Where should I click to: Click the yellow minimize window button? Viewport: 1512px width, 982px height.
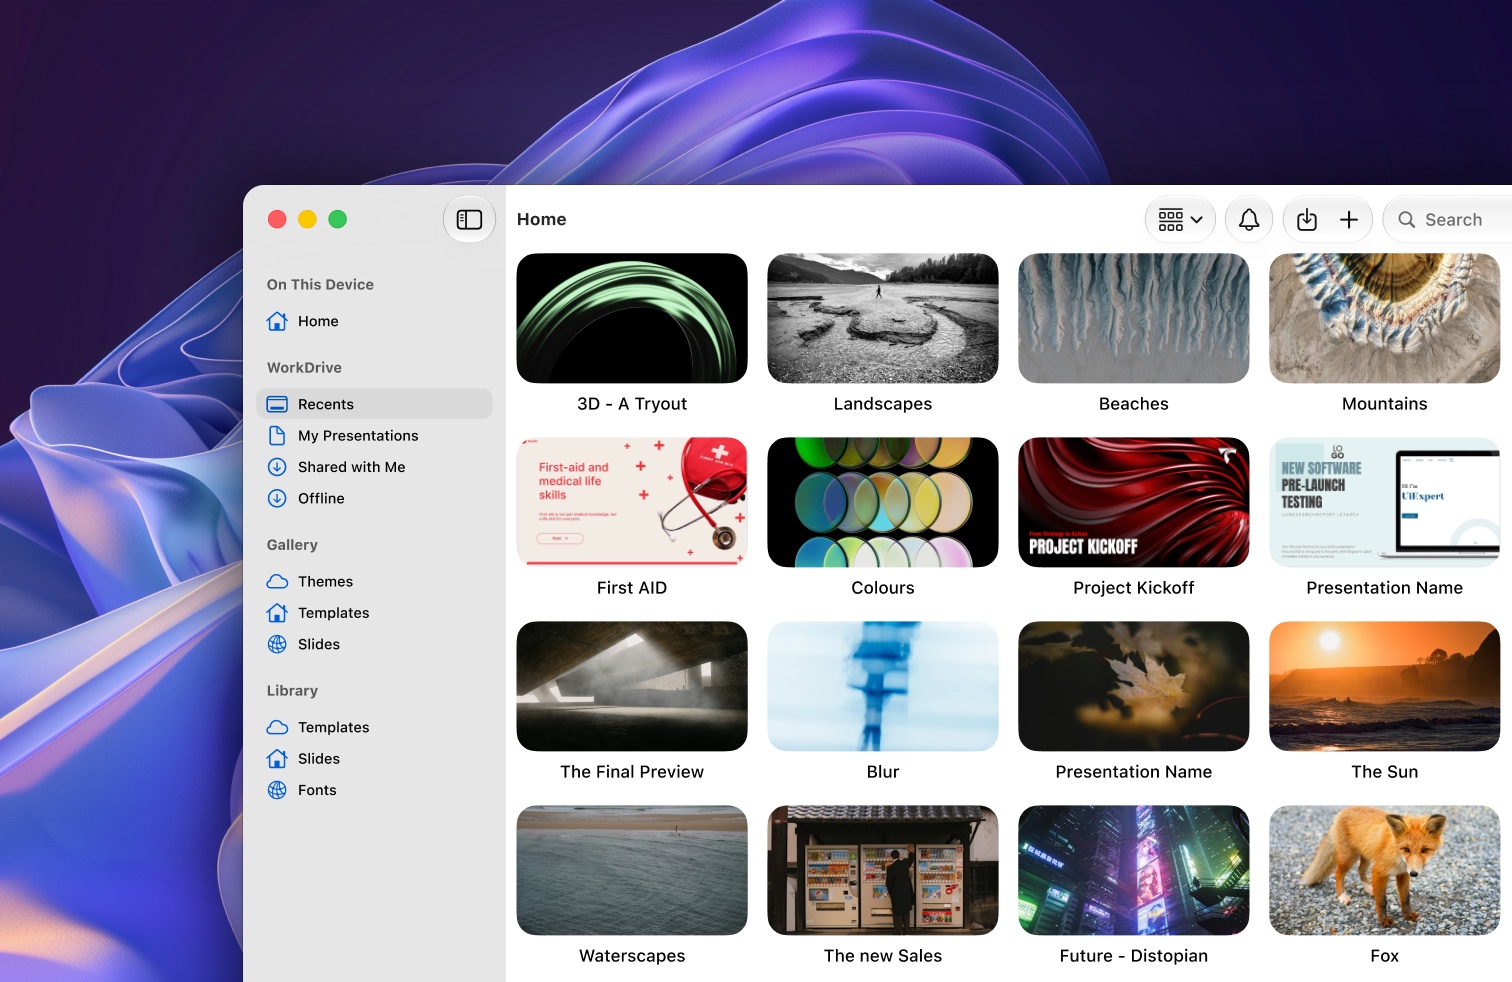pos(308,219)
